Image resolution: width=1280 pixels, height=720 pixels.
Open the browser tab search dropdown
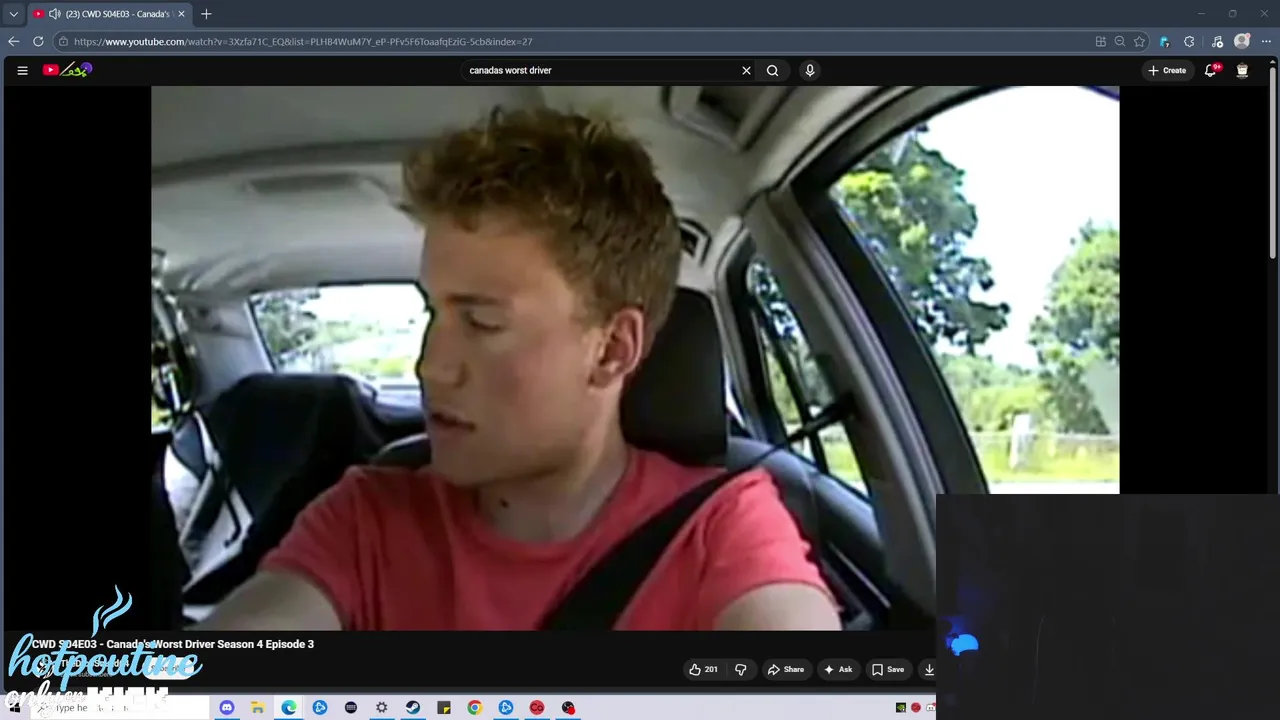pyautogui.click(x=13, y=14)
